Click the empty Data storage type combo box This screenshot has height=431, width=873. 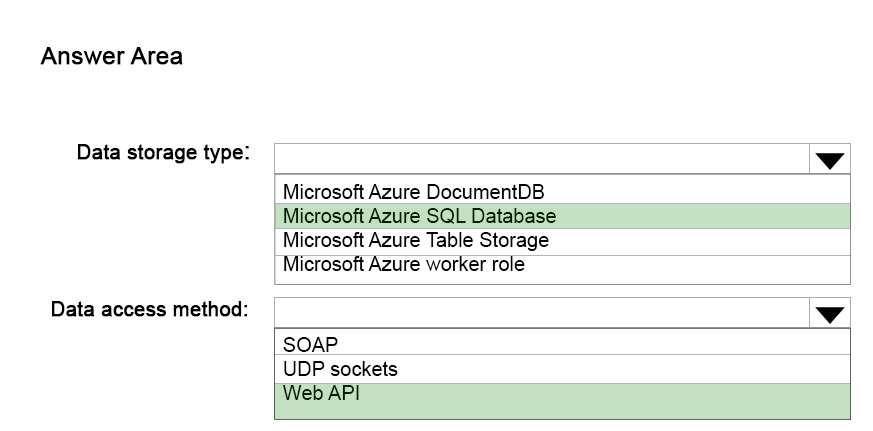point(542,159)
